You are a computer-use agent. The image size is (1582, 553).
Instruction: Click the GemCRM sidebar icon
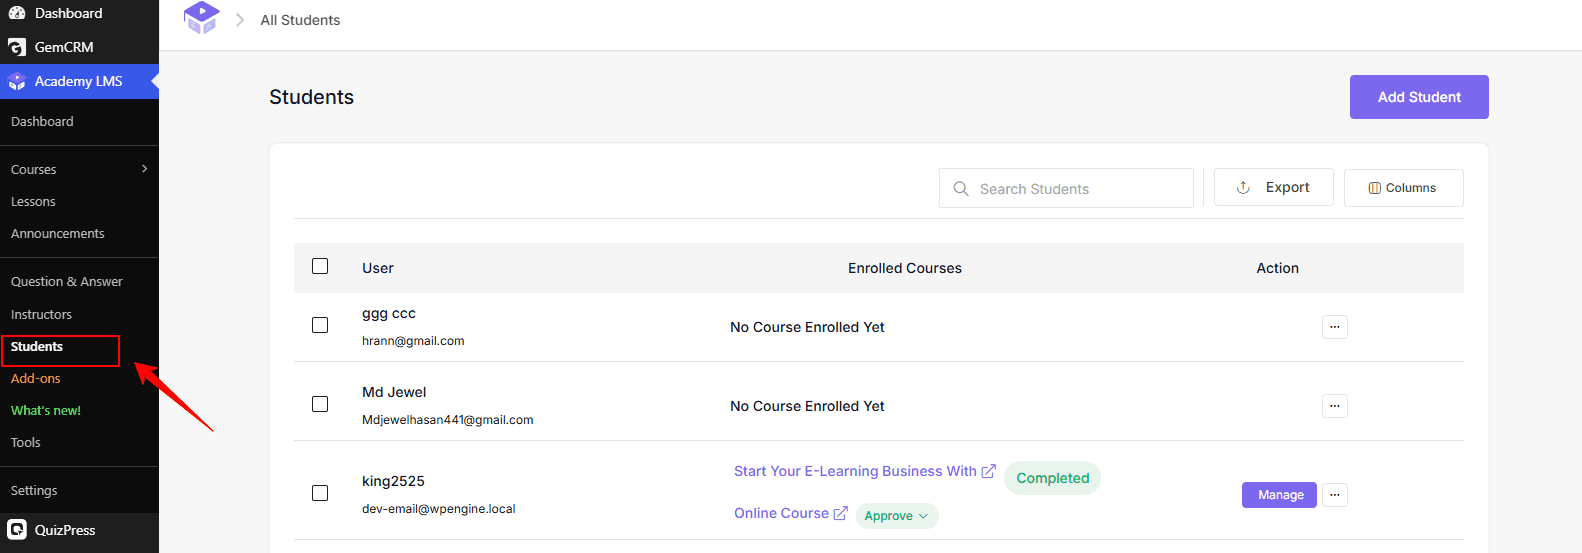pyautogui.click(x=17, y=47)
